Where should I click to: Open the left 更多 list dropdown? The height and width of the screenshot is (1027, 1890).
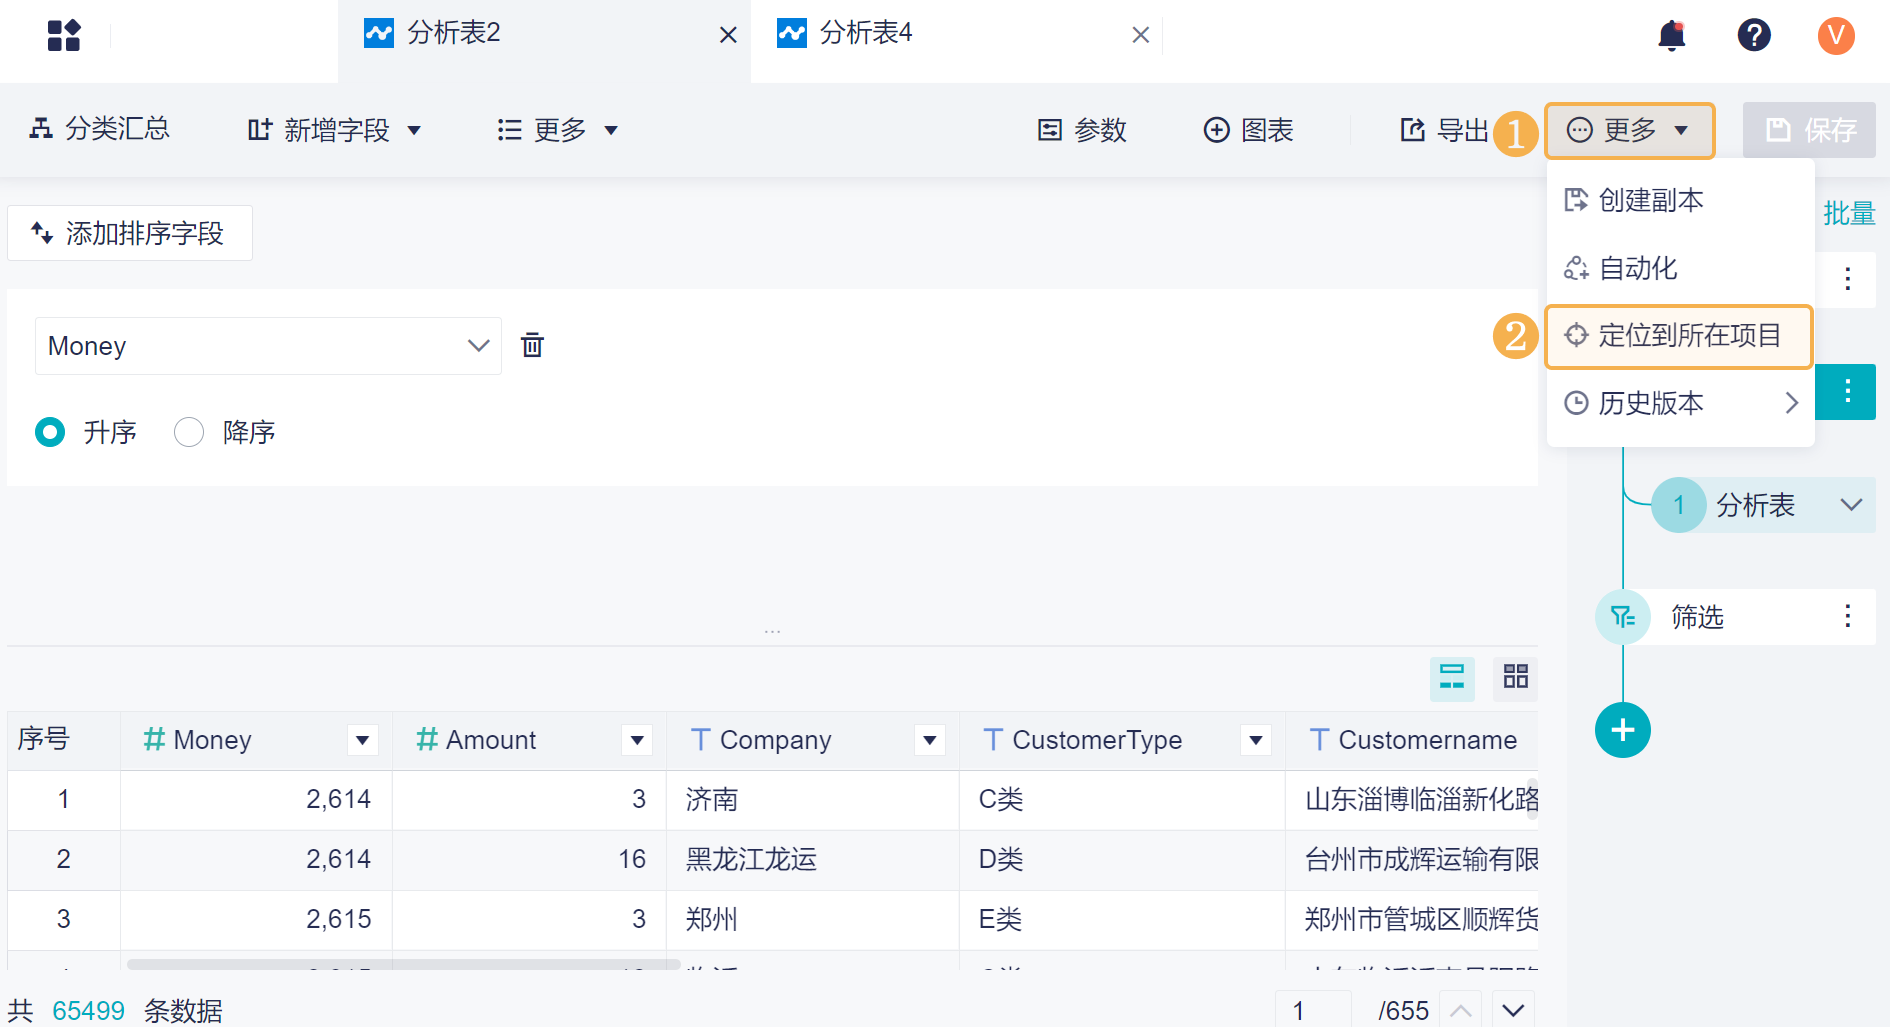click(x=558, y=130)
